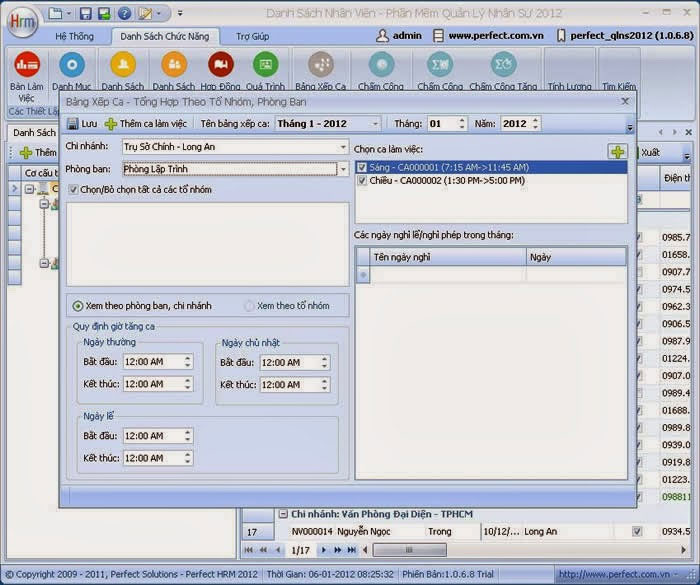
Task: Open the Trợ Giúp tab
Action: [252, 36]
